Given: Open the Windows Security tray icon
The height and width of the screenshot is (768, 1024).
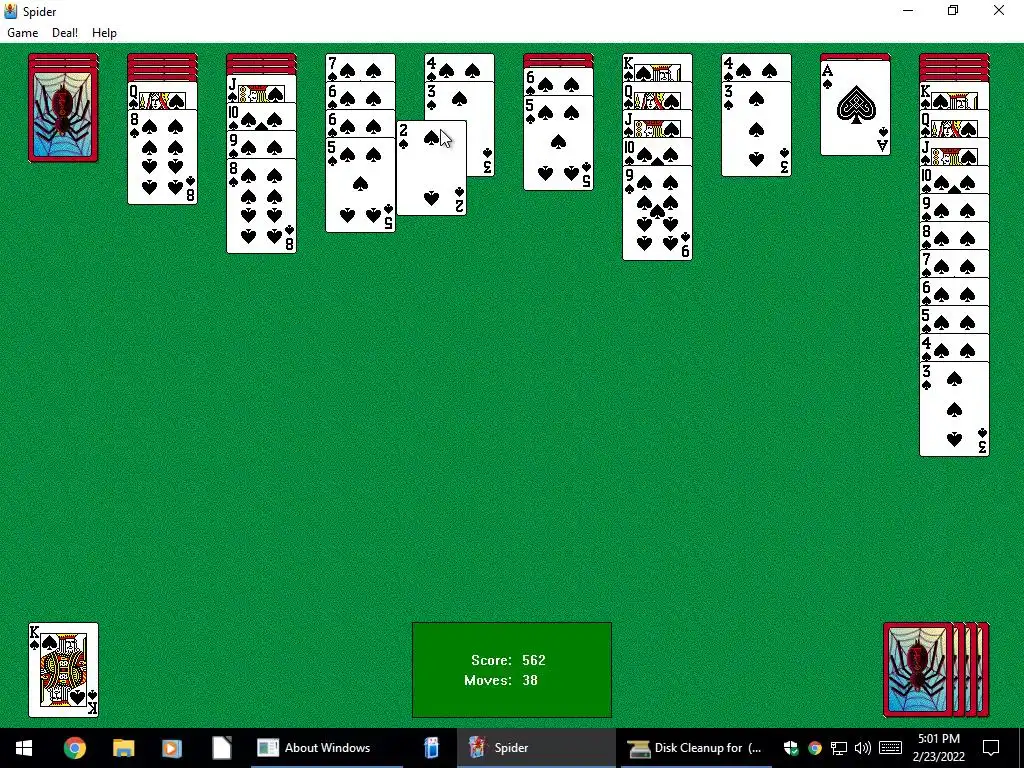Looking at the screenshot, I should pos(791,748).
